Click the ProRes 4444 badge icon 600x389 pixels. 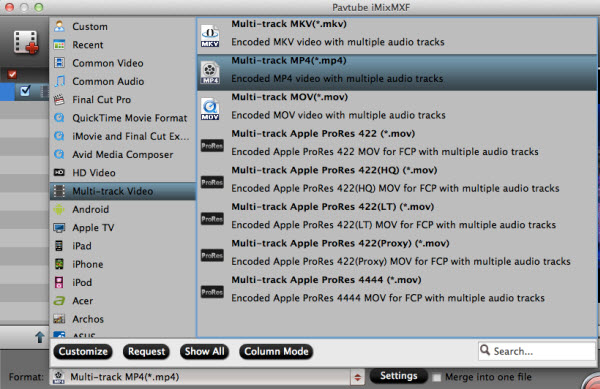(212, 292)
